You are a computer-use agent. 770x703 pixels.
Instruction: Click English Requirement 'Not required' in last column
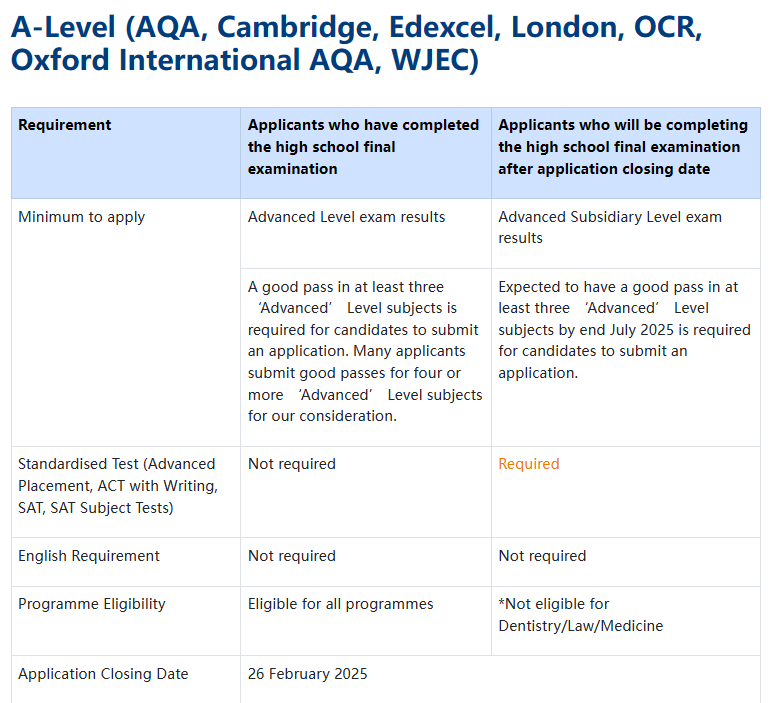click(542, 556)
